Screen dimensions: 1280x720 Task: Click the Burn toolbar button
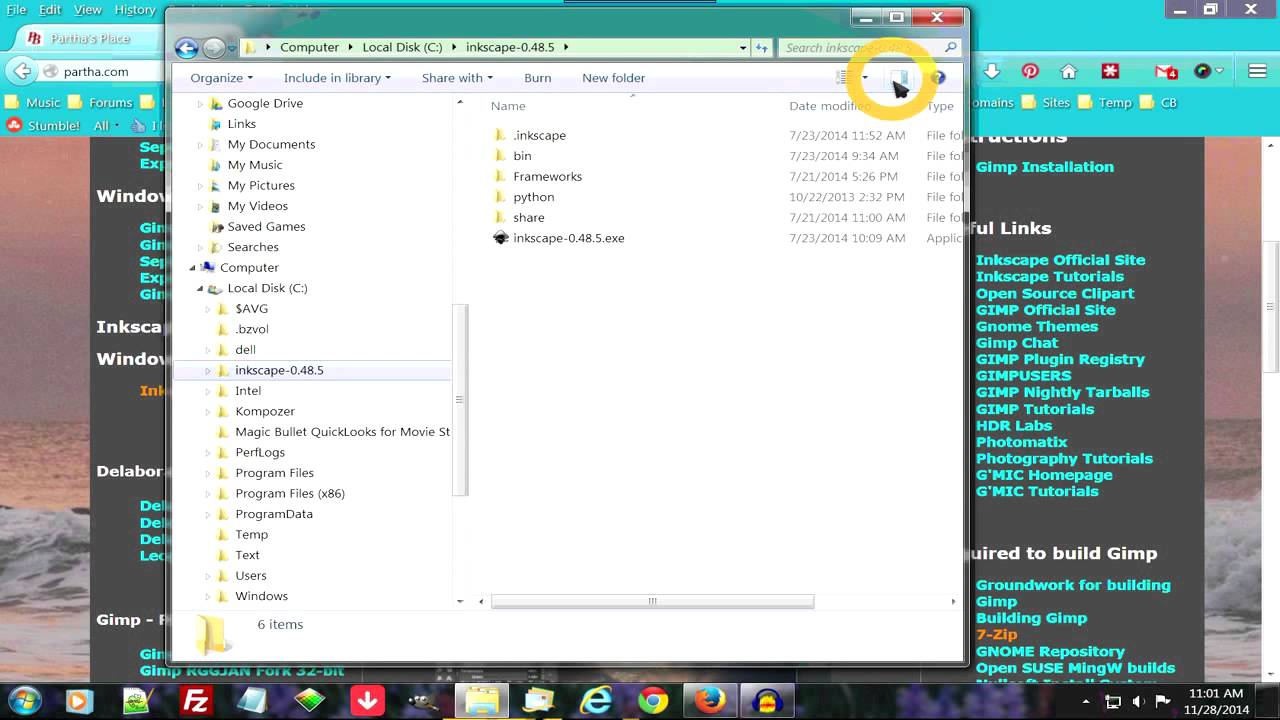pos(537,78)
